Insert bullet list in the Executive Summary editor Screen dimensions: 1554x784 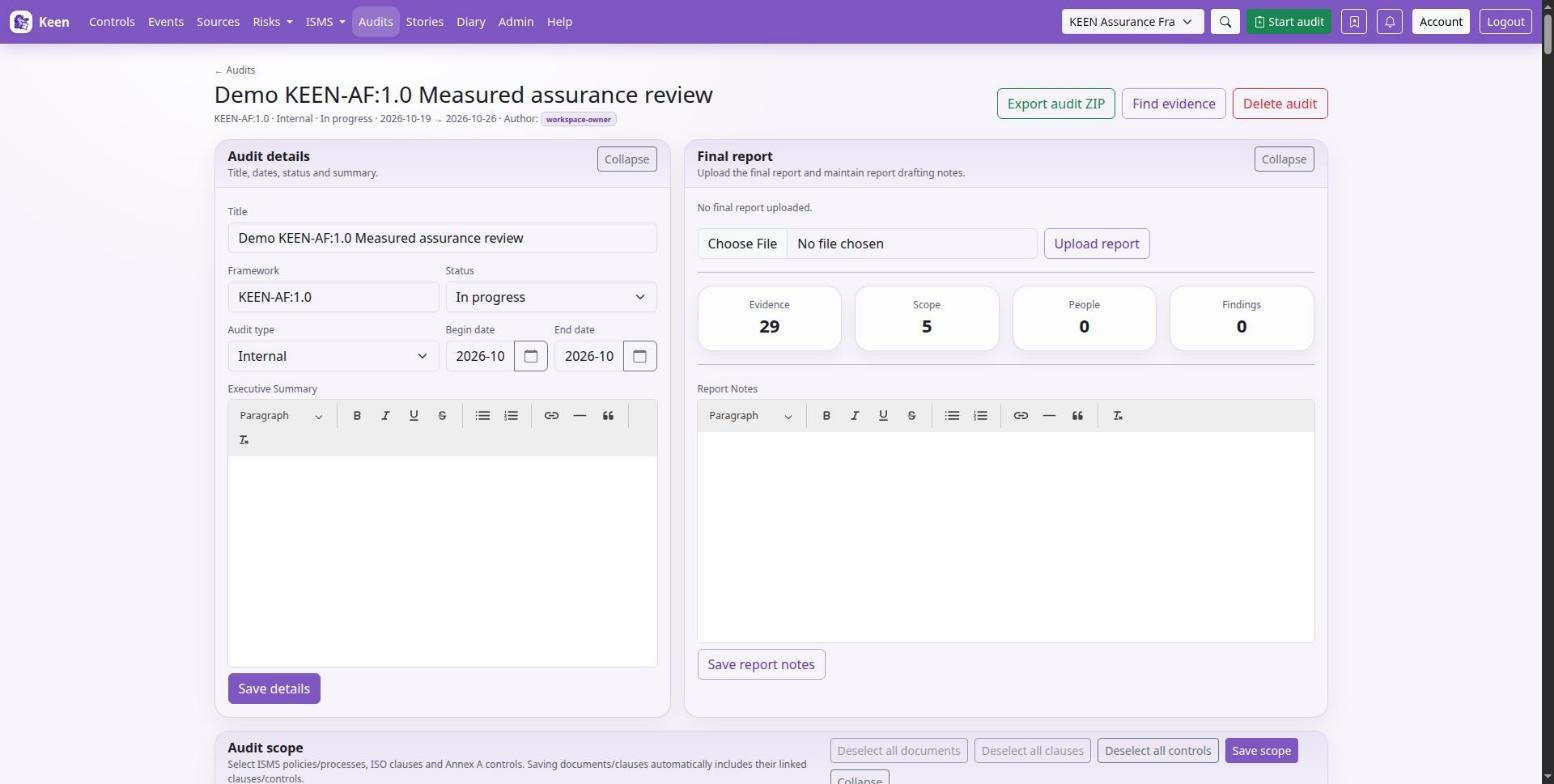483,416
